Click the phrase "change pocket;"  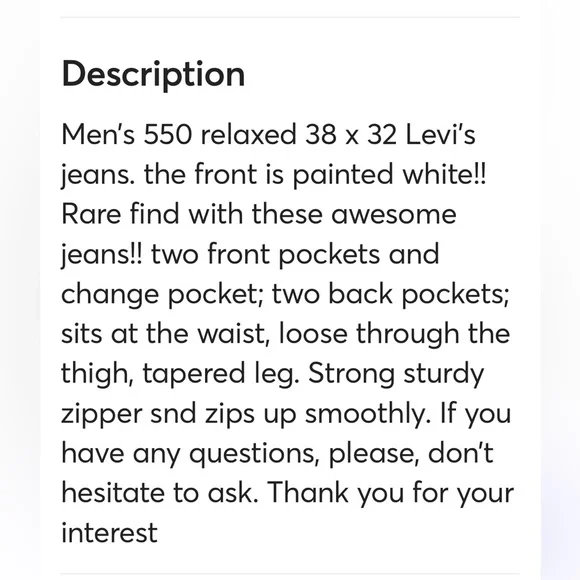pos(162,294)
